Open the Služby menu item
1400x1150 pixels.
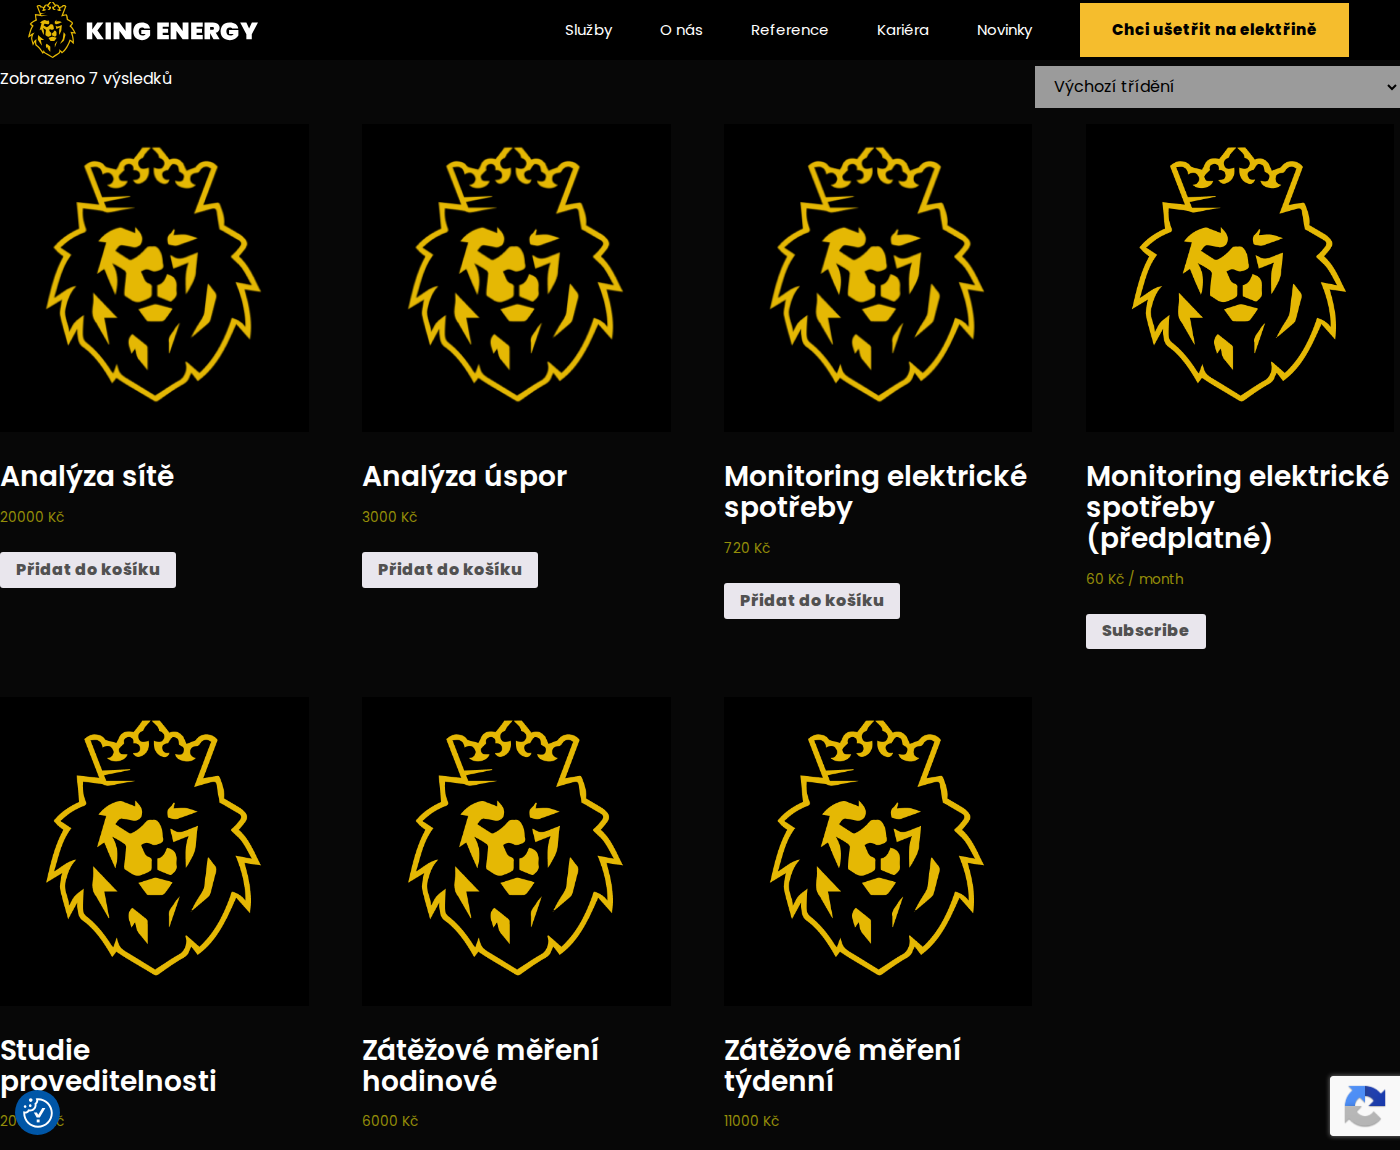[x=588, y=30]
